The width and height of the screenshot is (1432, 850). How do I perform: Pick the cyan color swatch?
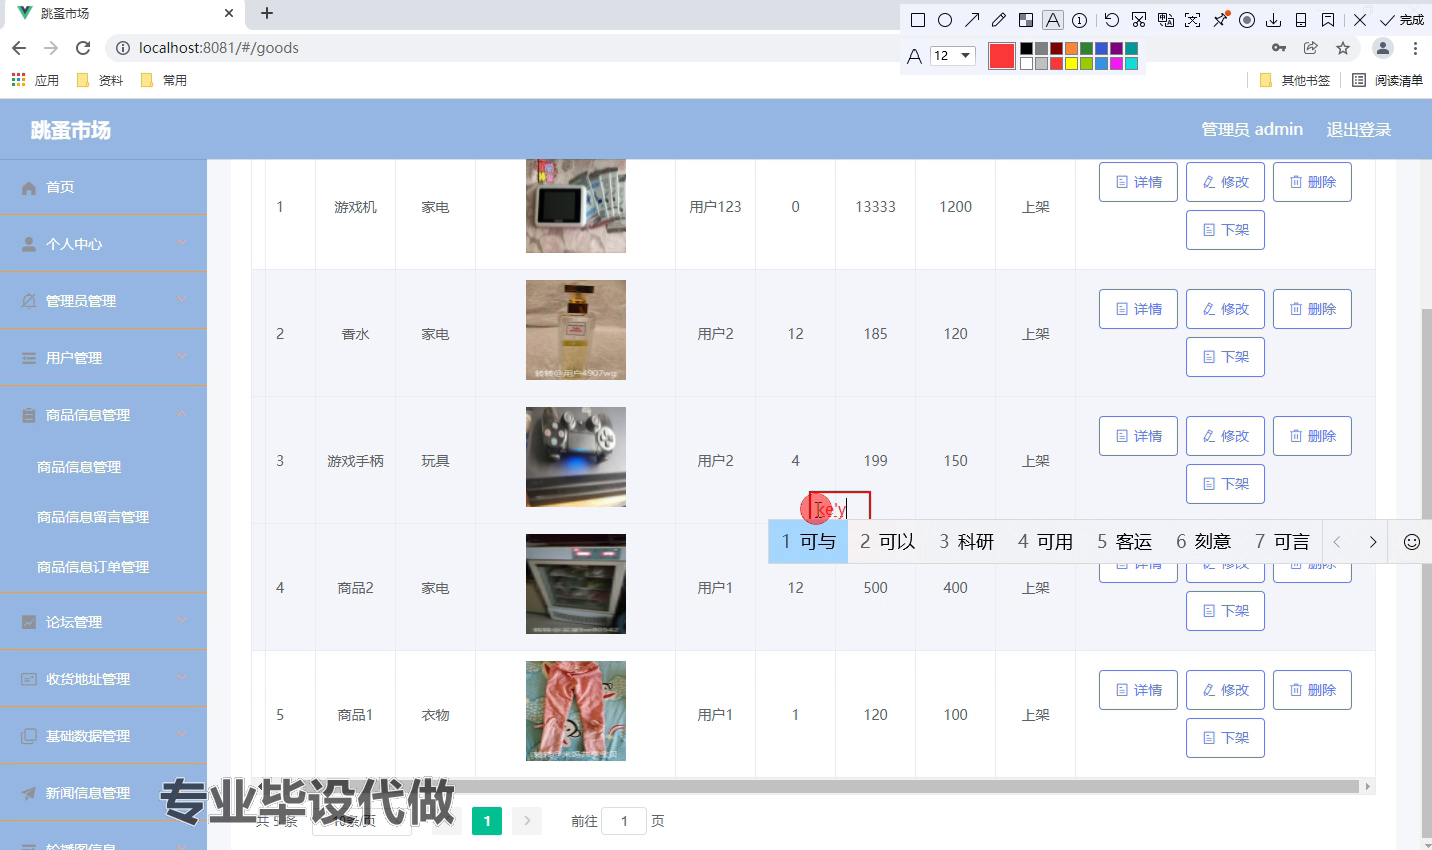click(1131, 63)
